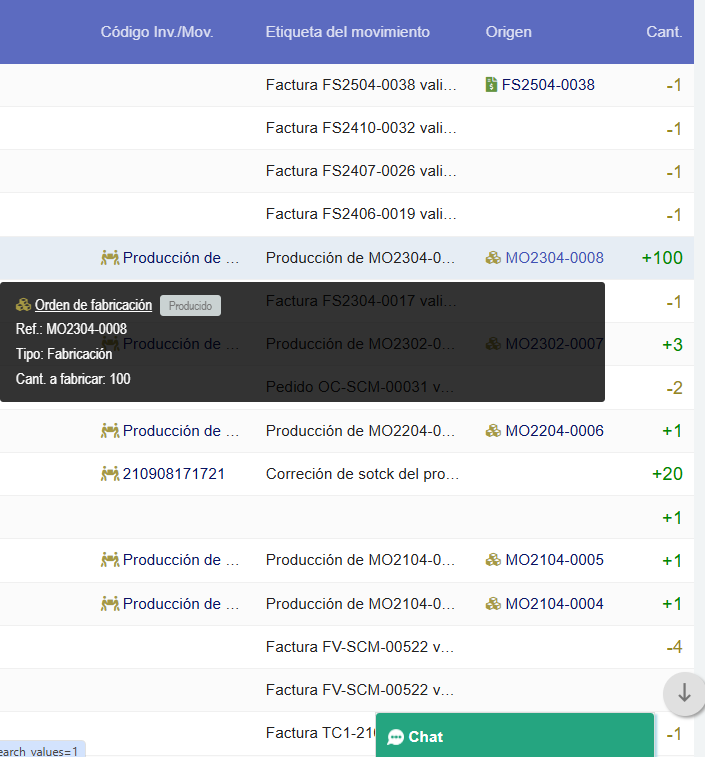This screenshot has height=757, width=705.
Task: Open origin link FS2504-0038
Action: [548, 84]
